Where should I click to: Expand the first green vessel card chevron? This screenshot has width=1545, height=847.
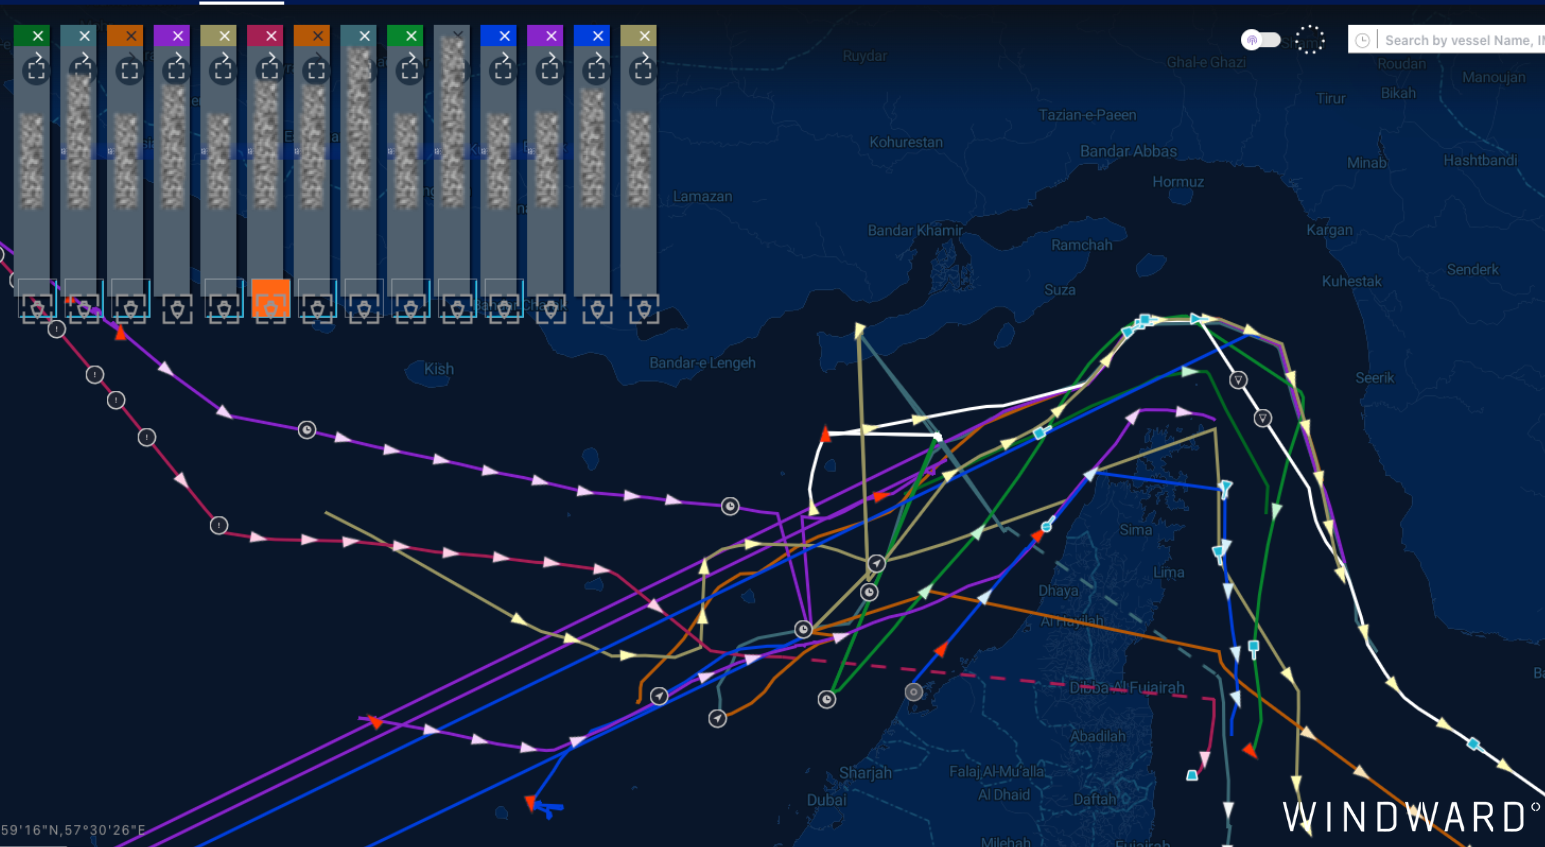tap(38, 57)
